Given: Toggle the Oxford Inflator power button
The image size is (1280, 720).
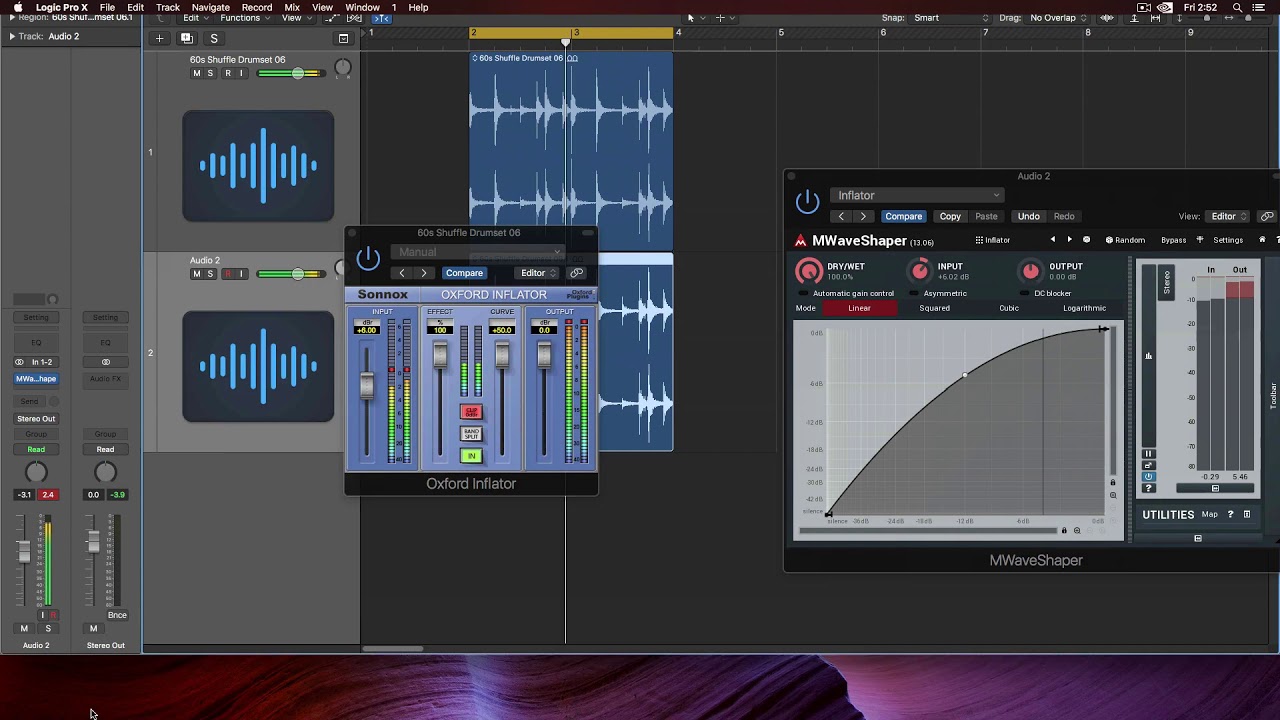Looking at the screenshot, I should (368, 258).
